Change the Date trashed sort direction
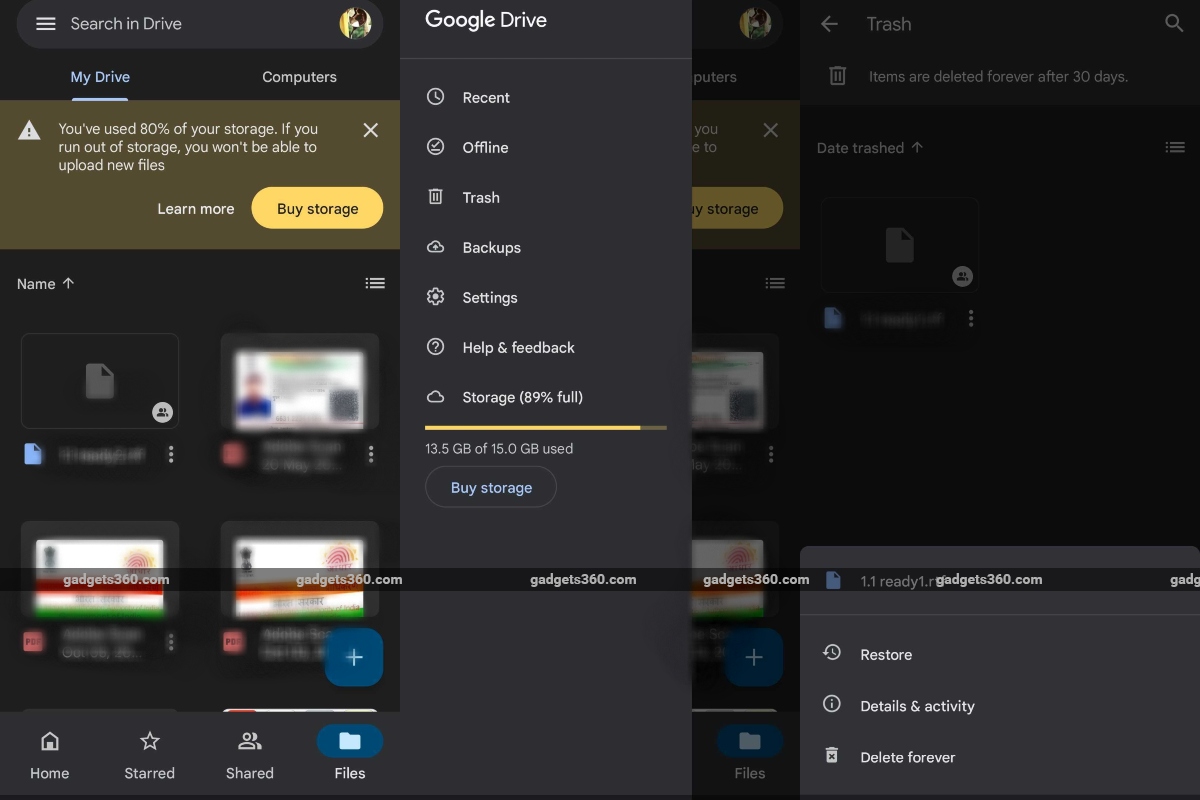 click(916, 147)
